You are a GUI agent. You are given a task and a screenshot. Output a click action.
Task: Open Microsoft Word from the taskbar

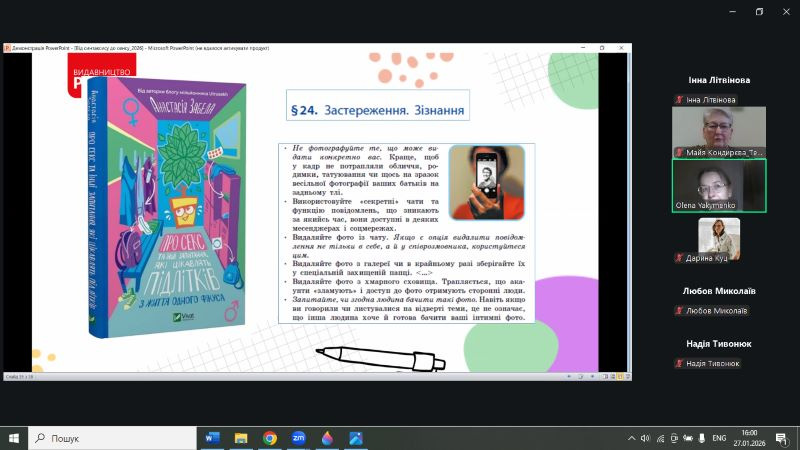point(212,438)
